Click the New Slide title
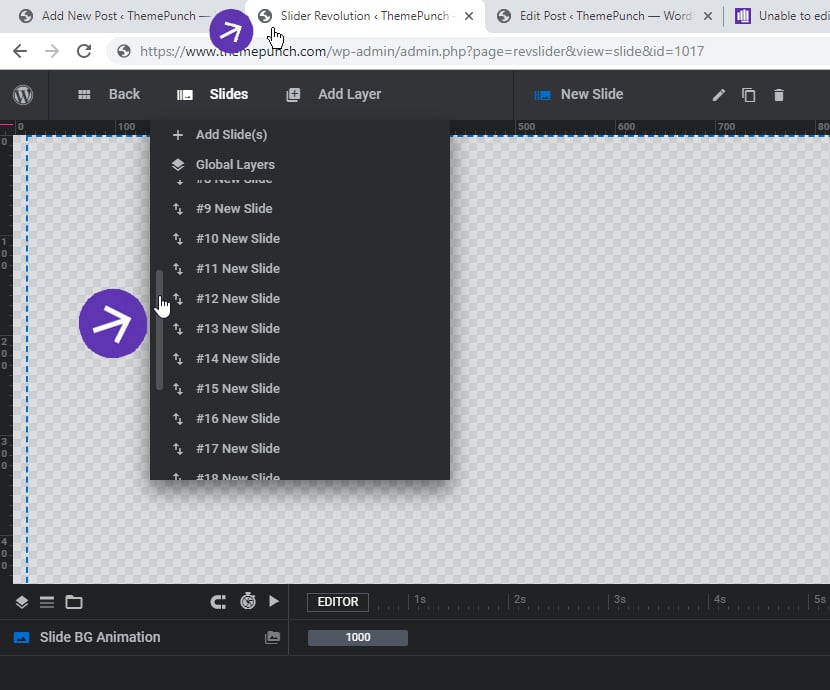This screenshot has height=690, width=830. click(x=592, y=94)
